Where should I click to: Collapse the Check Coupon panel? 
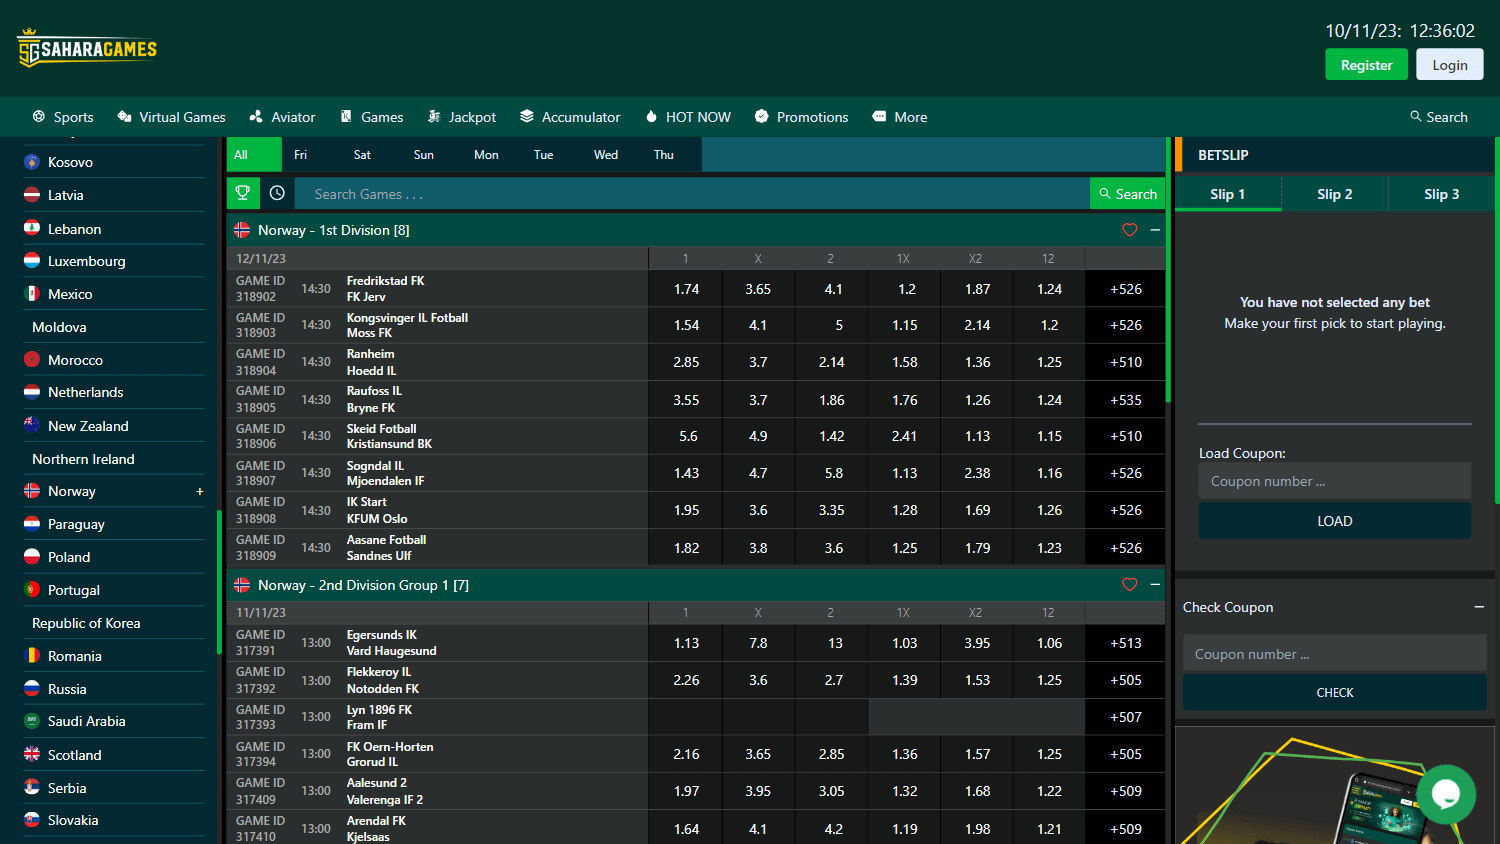[1479, 607]
